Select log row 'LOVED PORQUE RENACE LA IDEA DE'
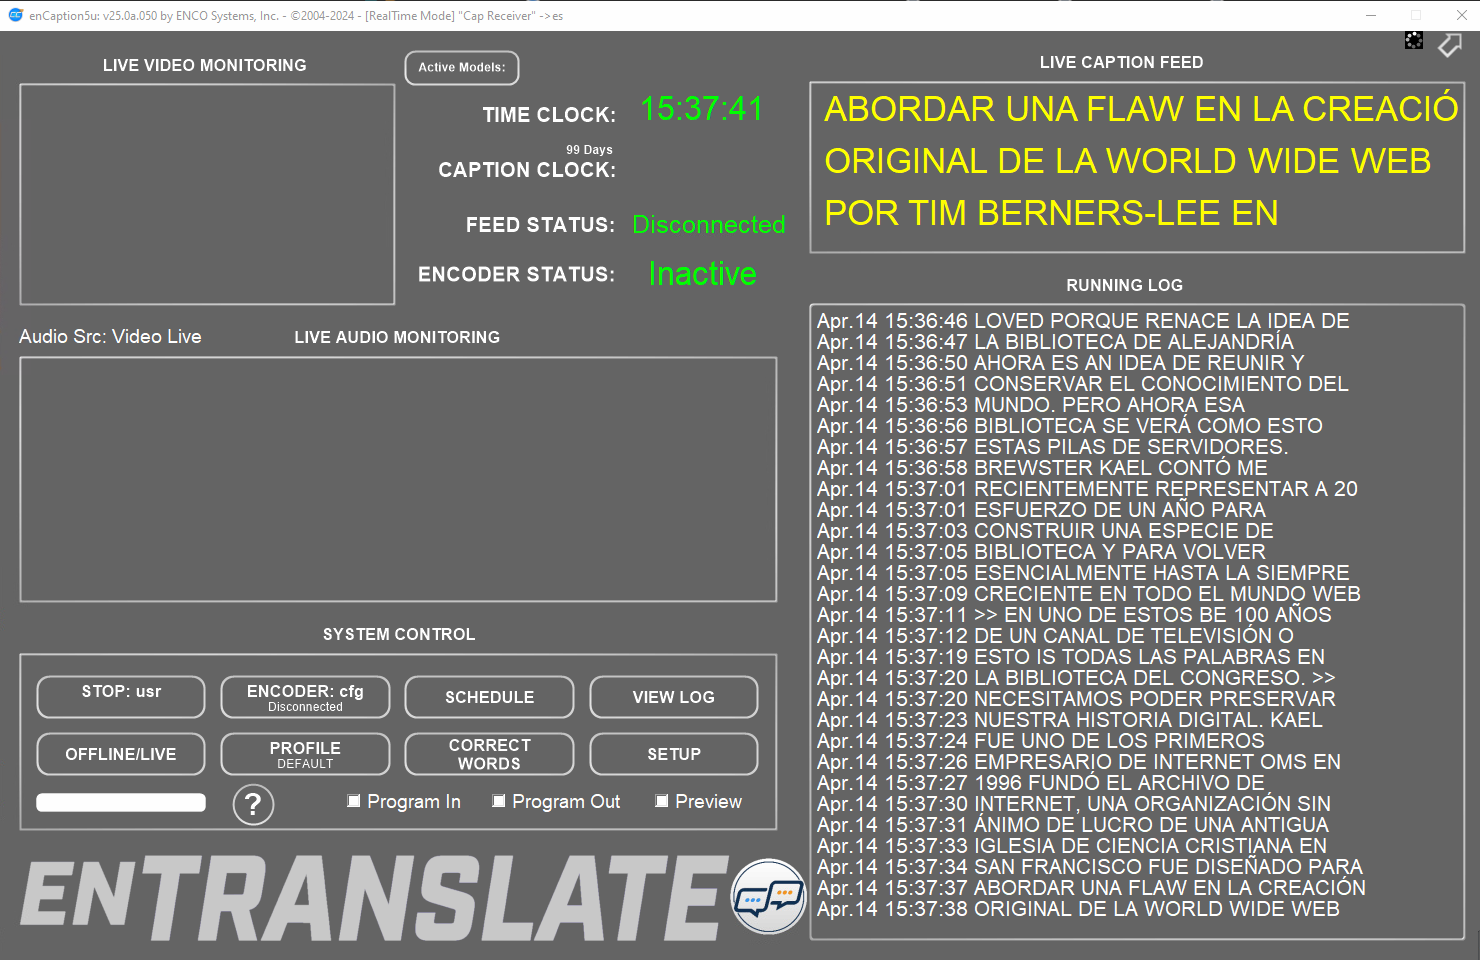 [x=1083, y=321]
